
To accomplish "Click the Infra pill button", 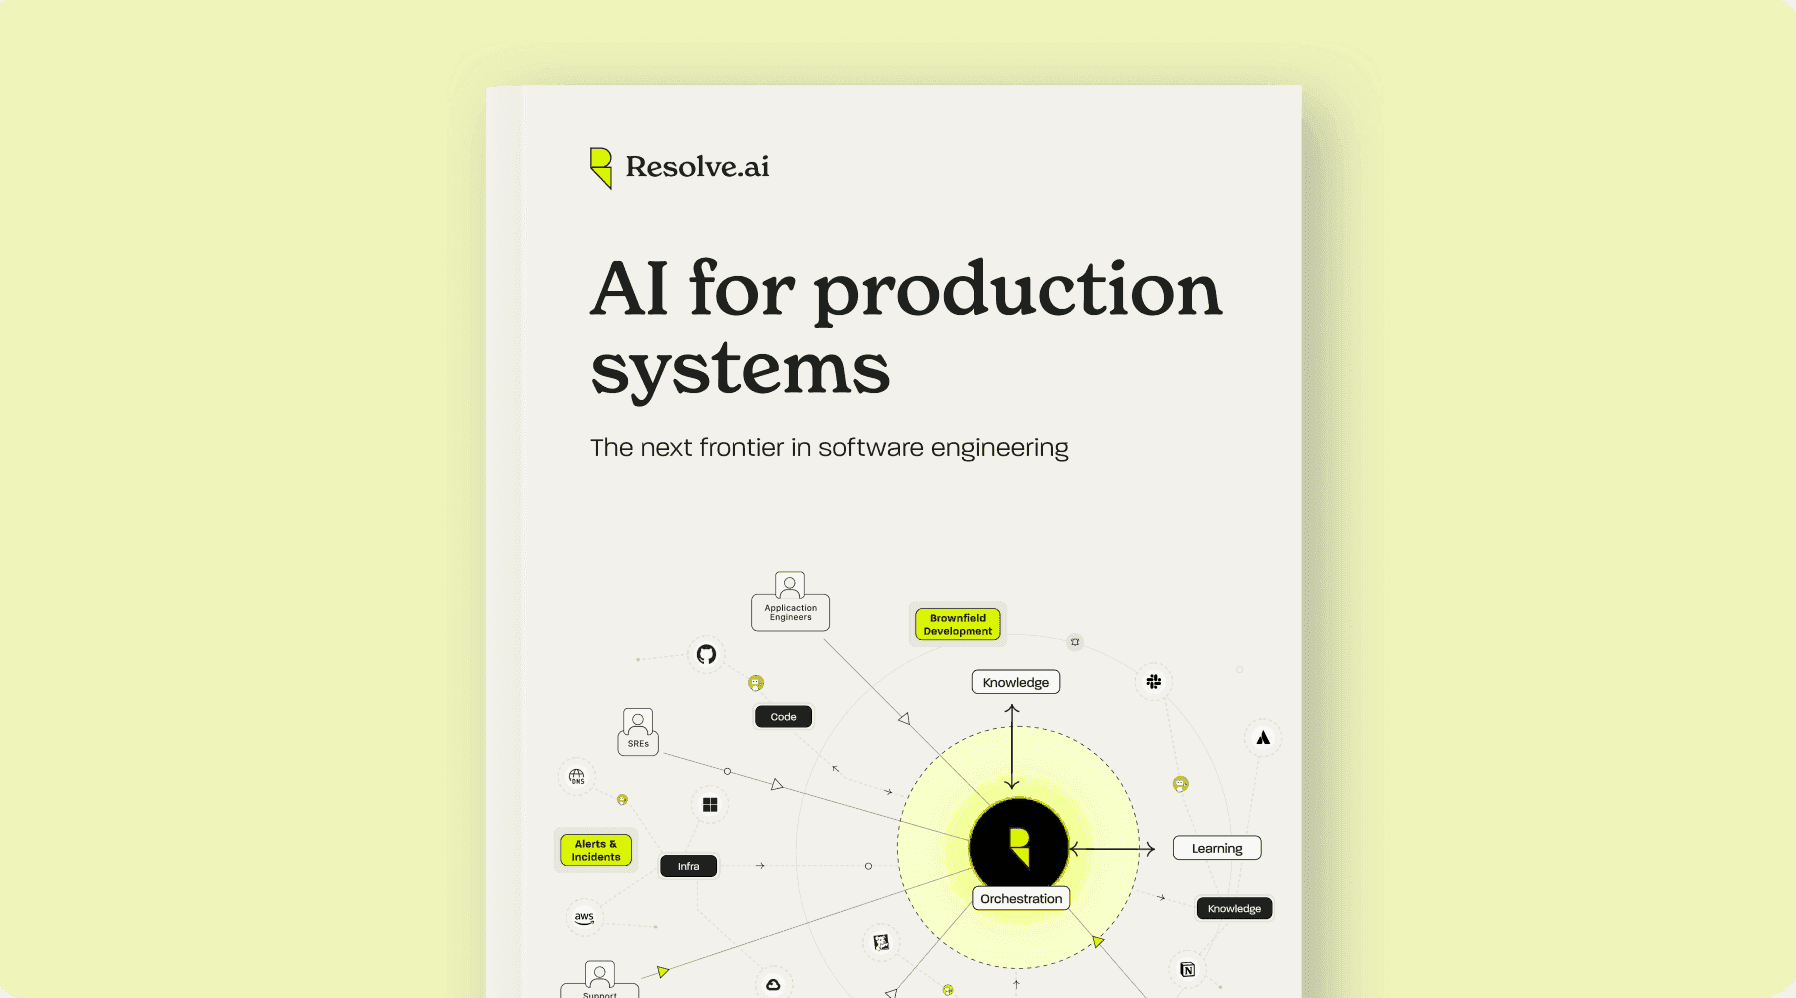I will (x=688, y=865).
